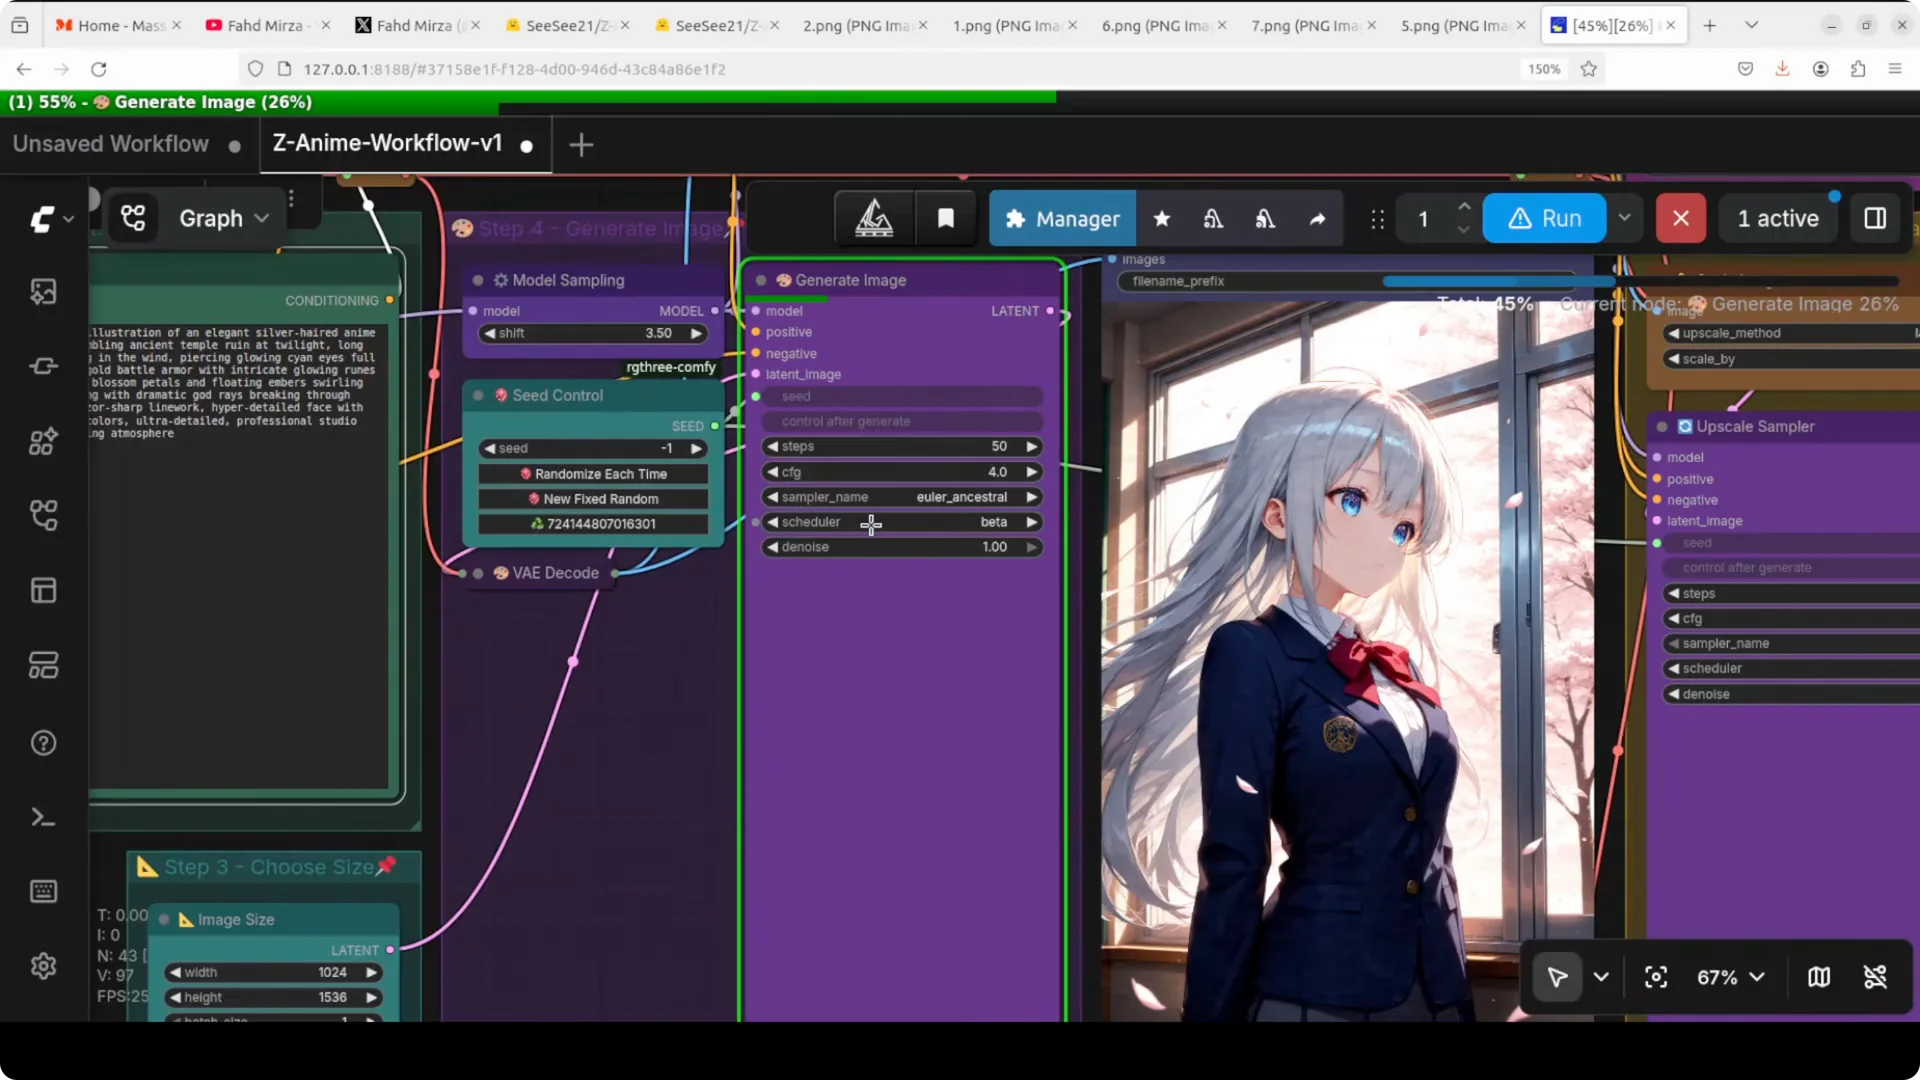Toggle the console terminal icon
1920x1080 pixels.
[43, 818]
